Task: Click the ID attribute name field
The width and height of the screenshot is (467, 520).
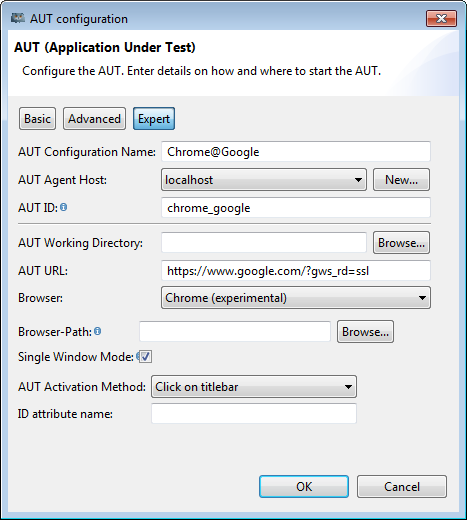Action: point(254,414)
